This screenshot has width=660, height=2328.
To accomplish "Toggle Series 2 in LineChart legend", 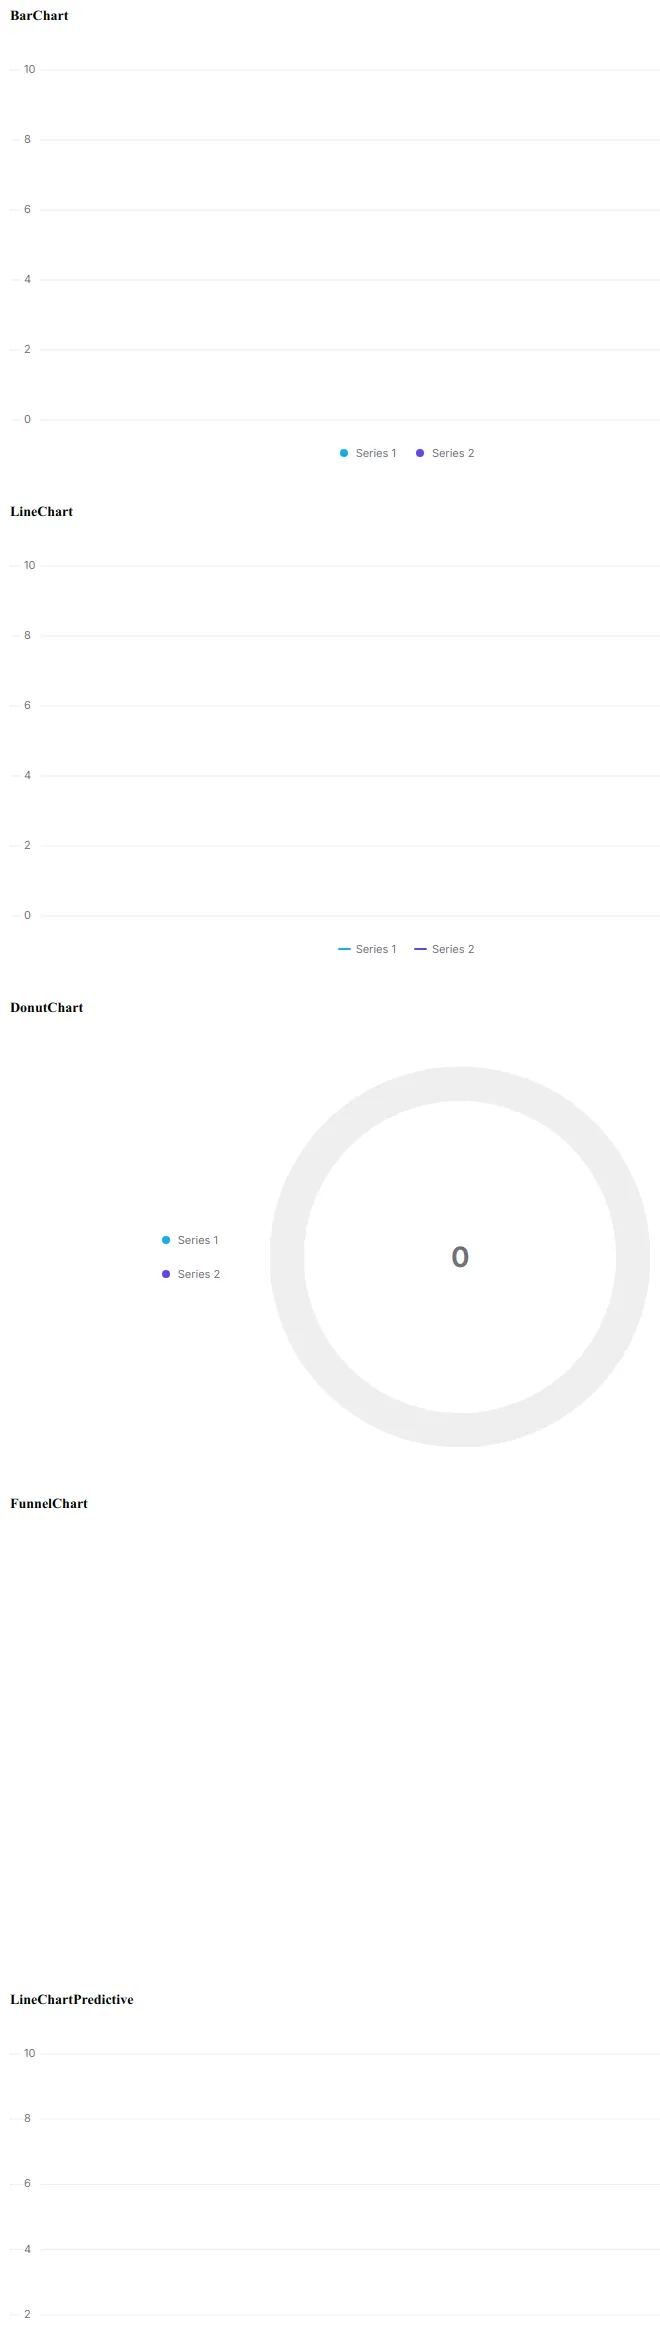I will 445,949.
